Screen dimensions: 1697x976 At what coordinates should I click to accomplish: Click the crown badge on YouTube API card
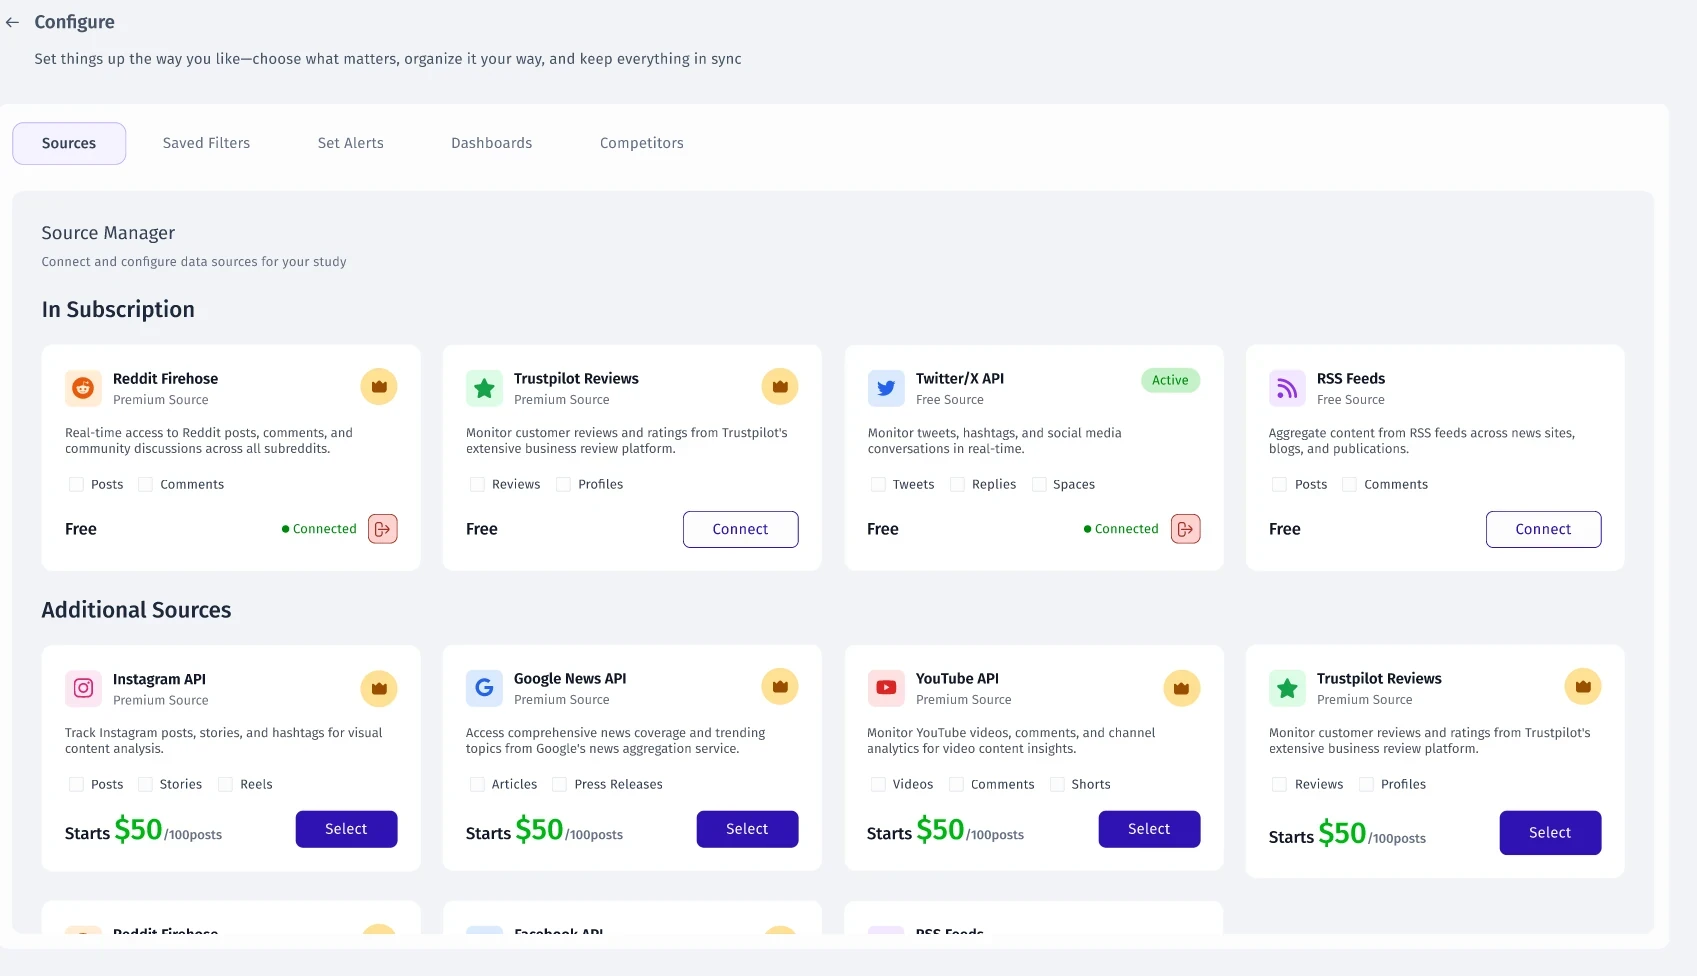(x=1182, y=688)
